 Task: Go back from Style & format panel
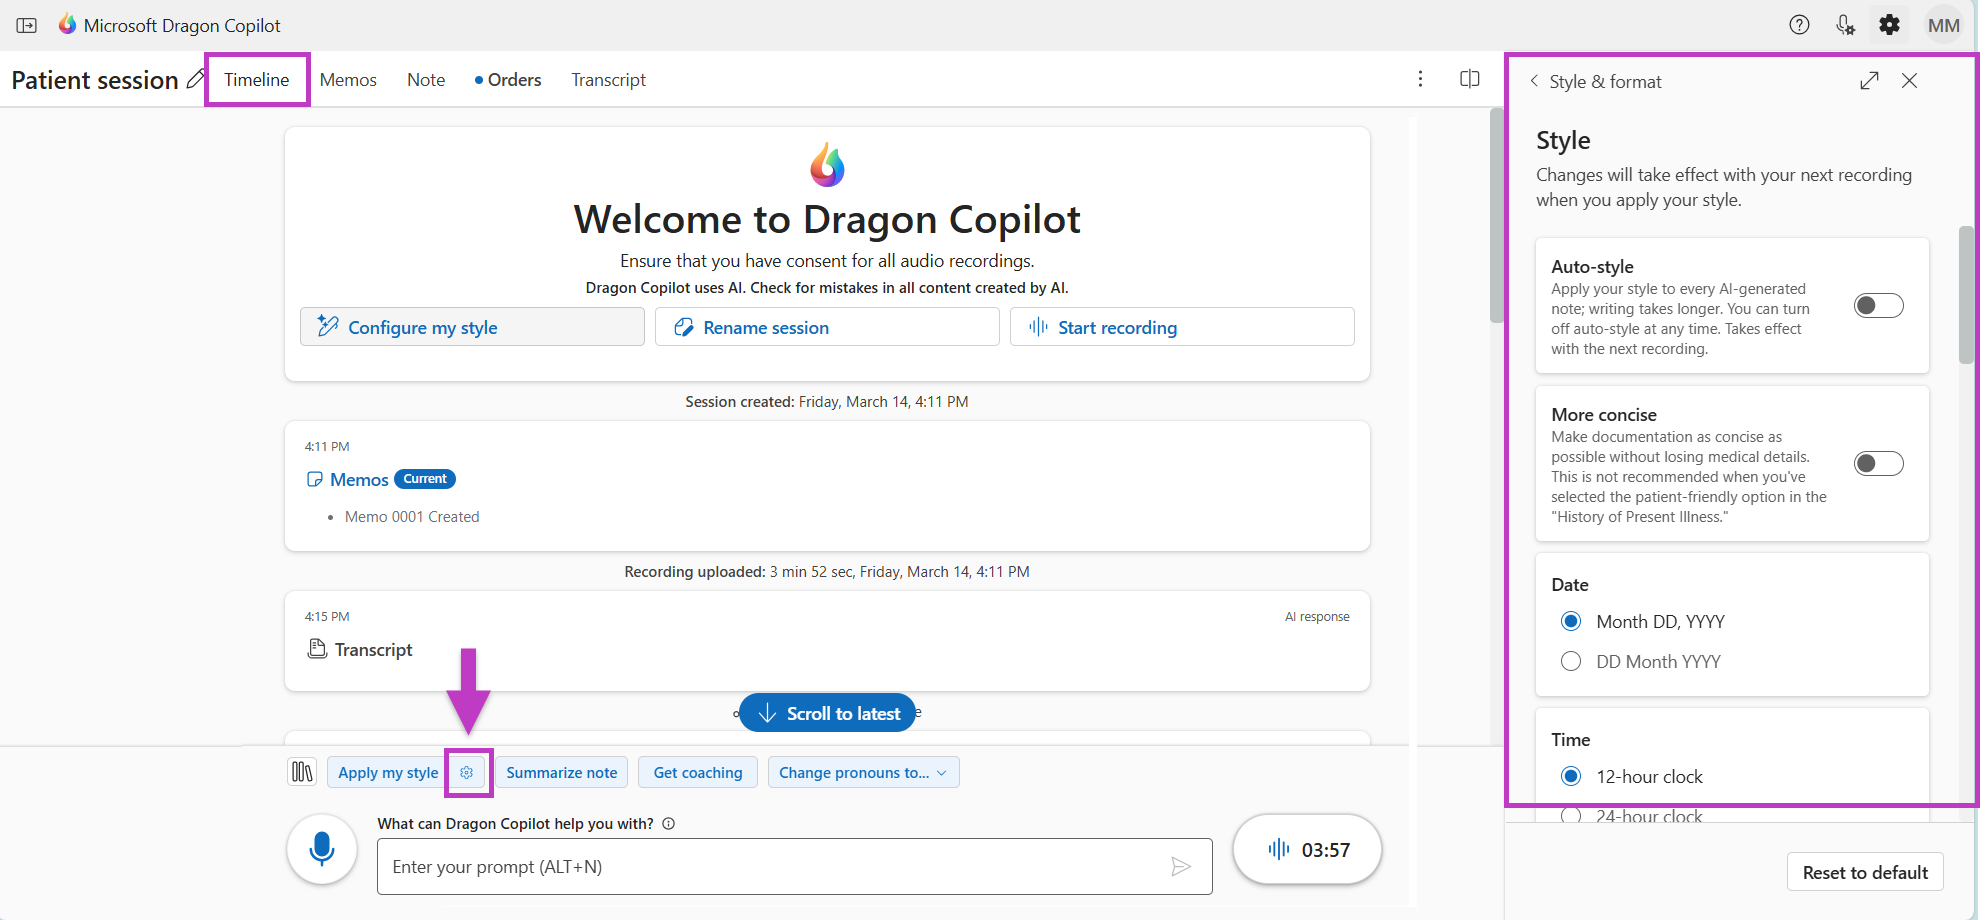pyautogui.click(x=1534, y=81)
